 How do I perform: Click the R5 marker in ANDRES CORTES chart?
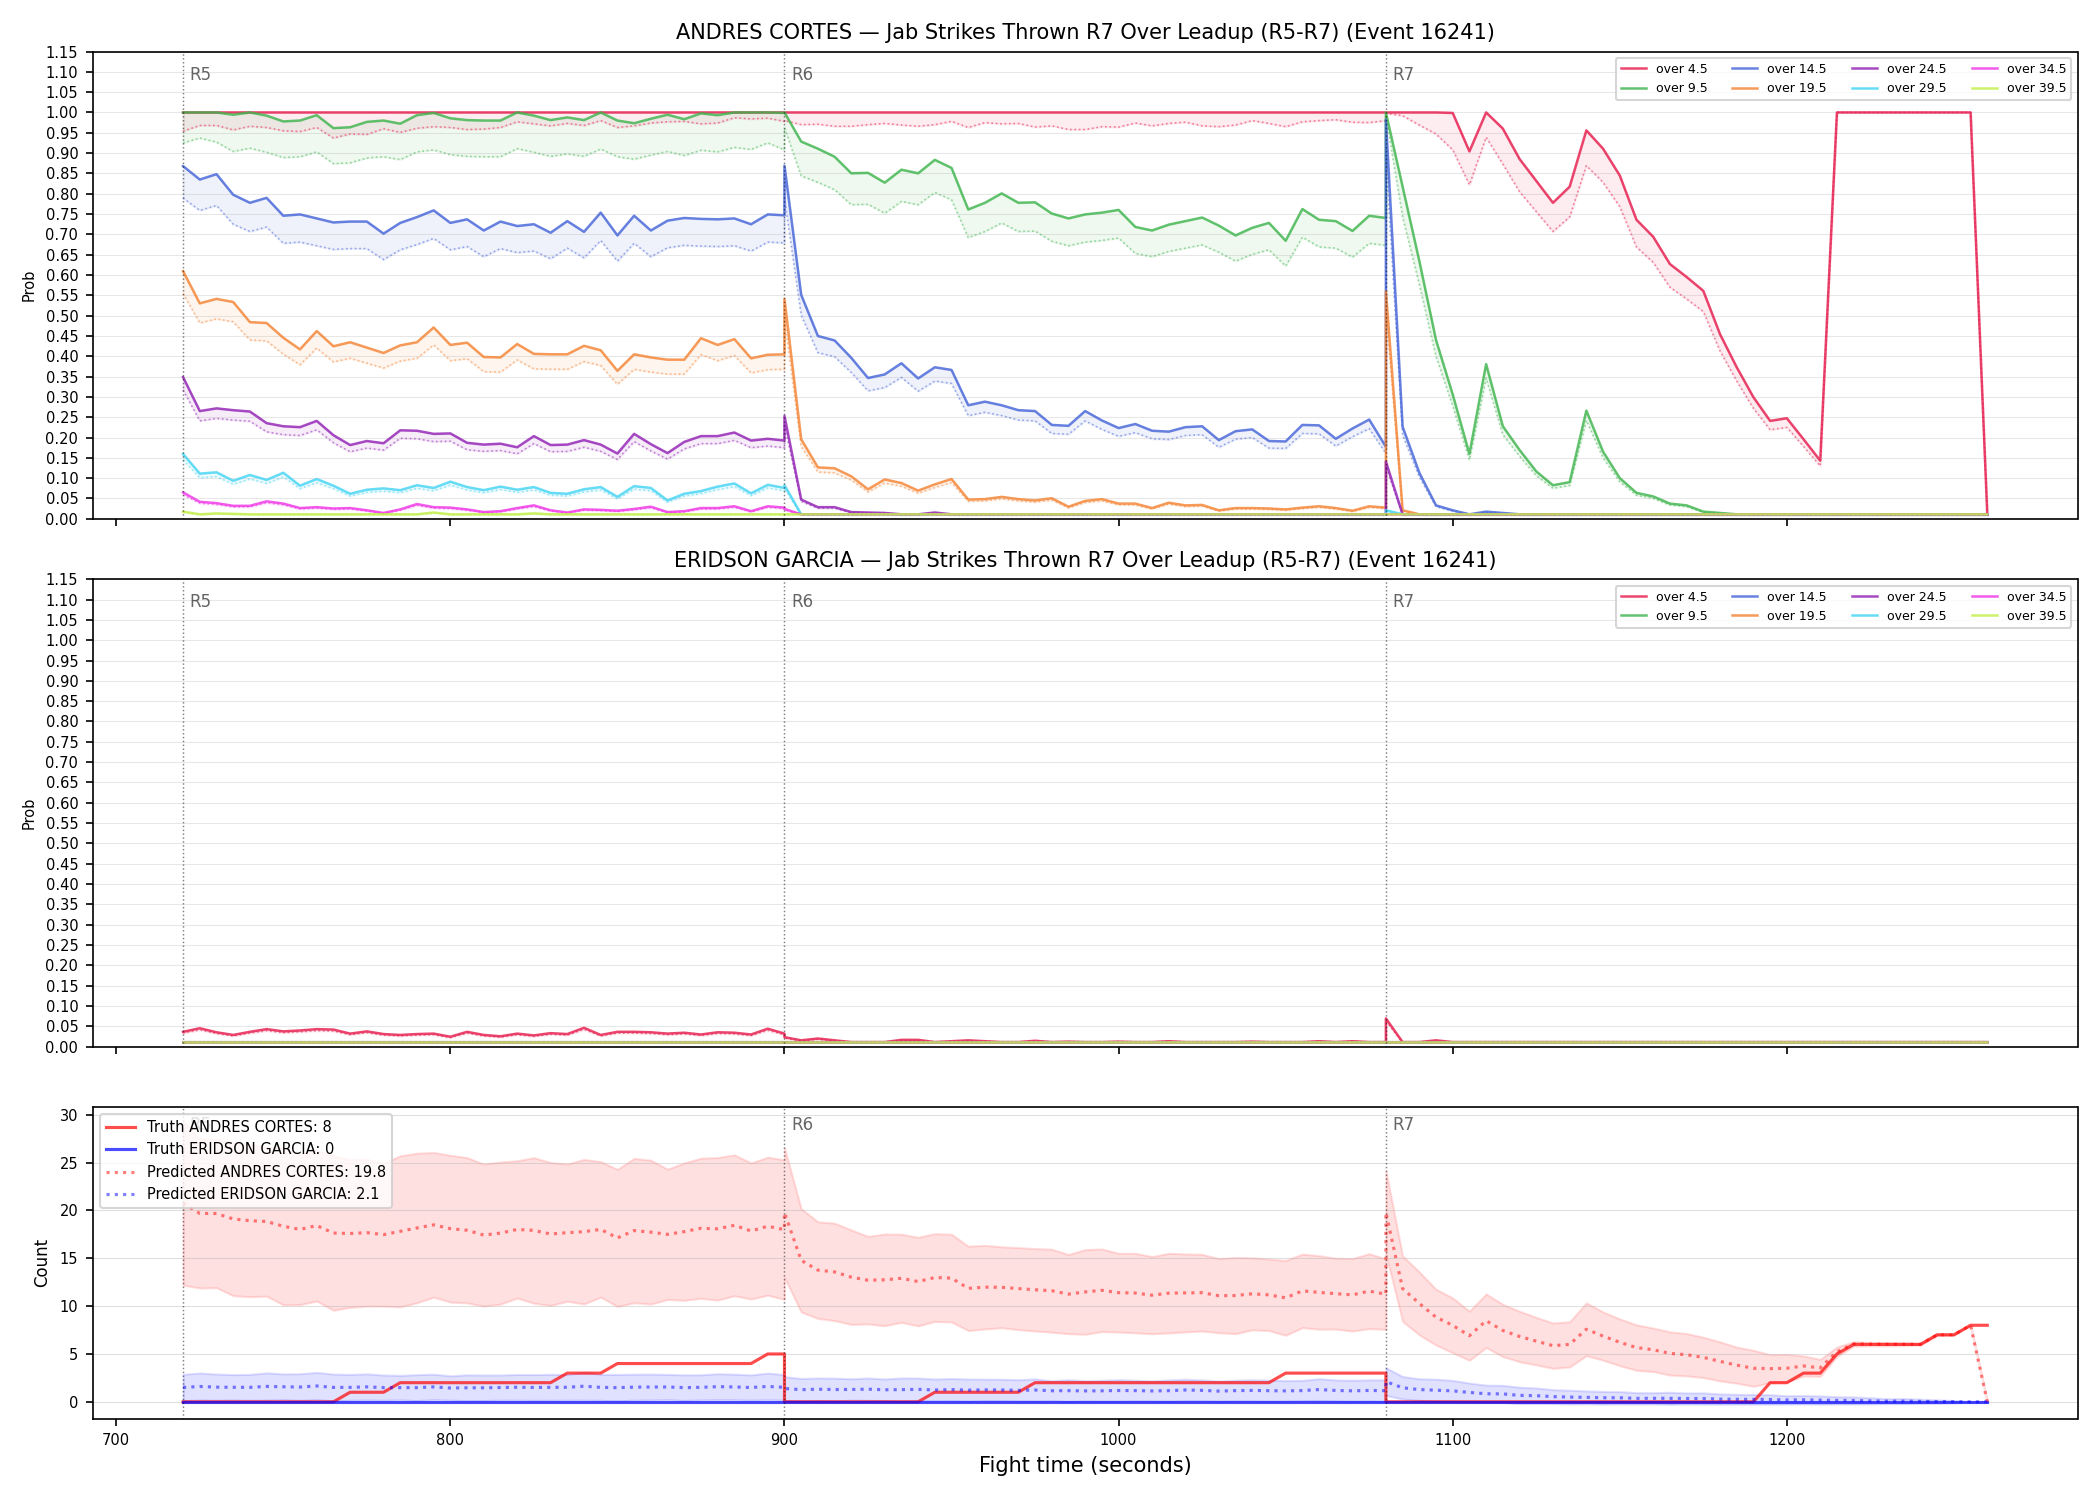click(x=200, y=74)
